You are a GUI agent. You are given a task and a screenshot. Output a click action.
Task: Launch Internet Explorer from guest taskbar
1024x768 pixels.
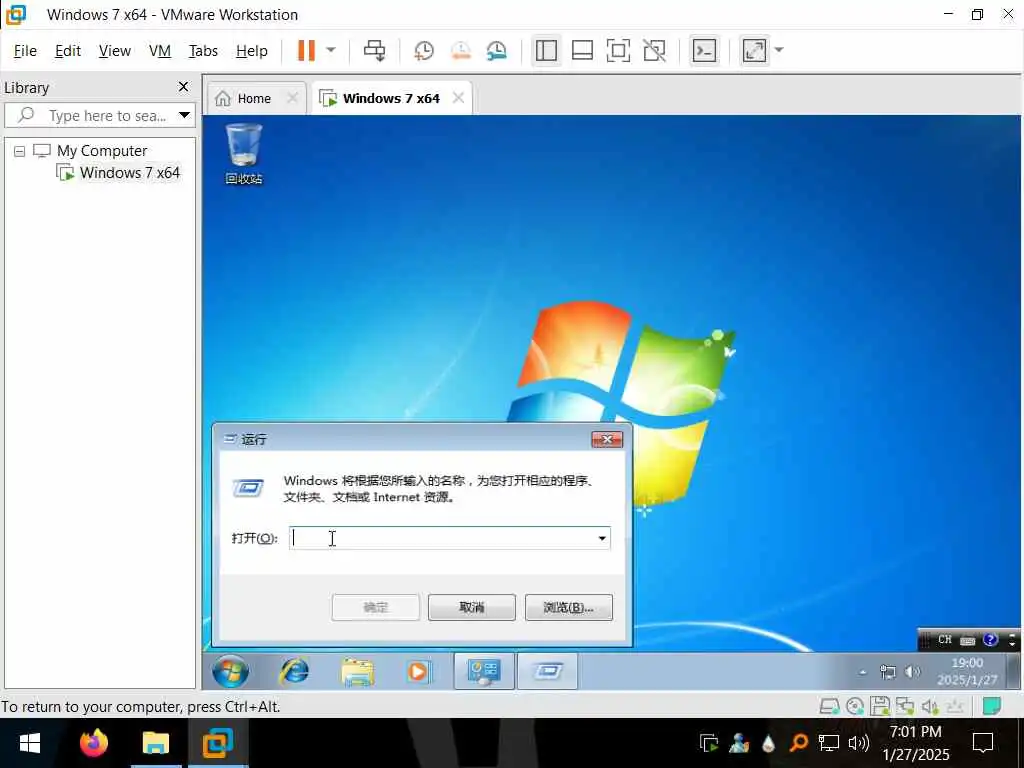pos(294,671)
